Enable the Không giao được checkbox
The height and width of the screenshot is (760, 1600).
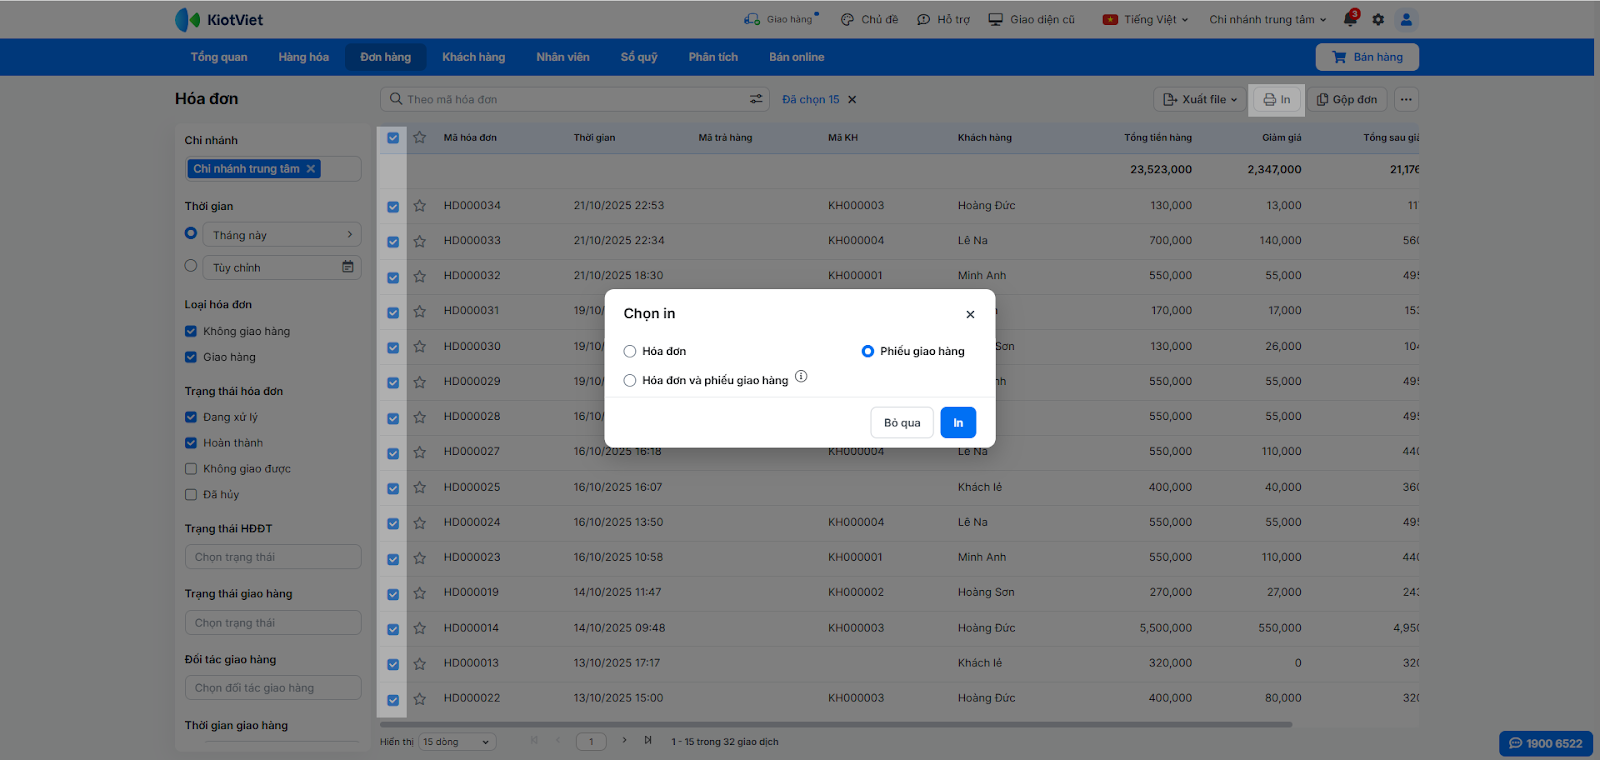click(191, 469)
